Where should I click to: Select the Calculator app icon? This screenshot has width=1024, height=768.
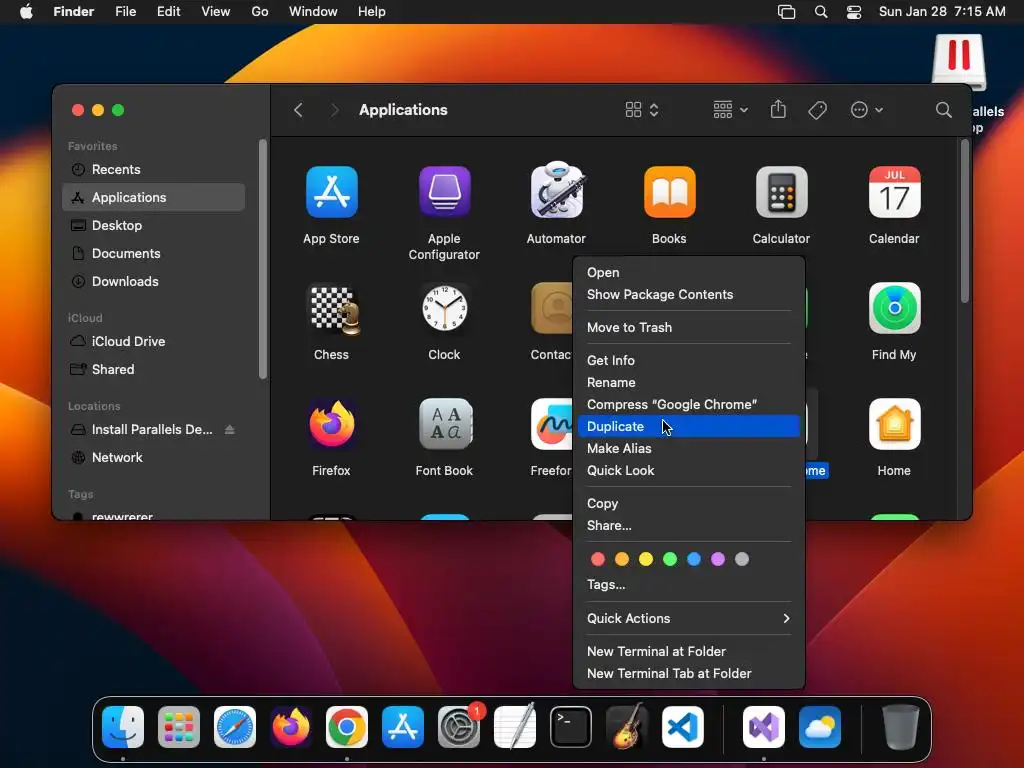click(x=782, y=192)
